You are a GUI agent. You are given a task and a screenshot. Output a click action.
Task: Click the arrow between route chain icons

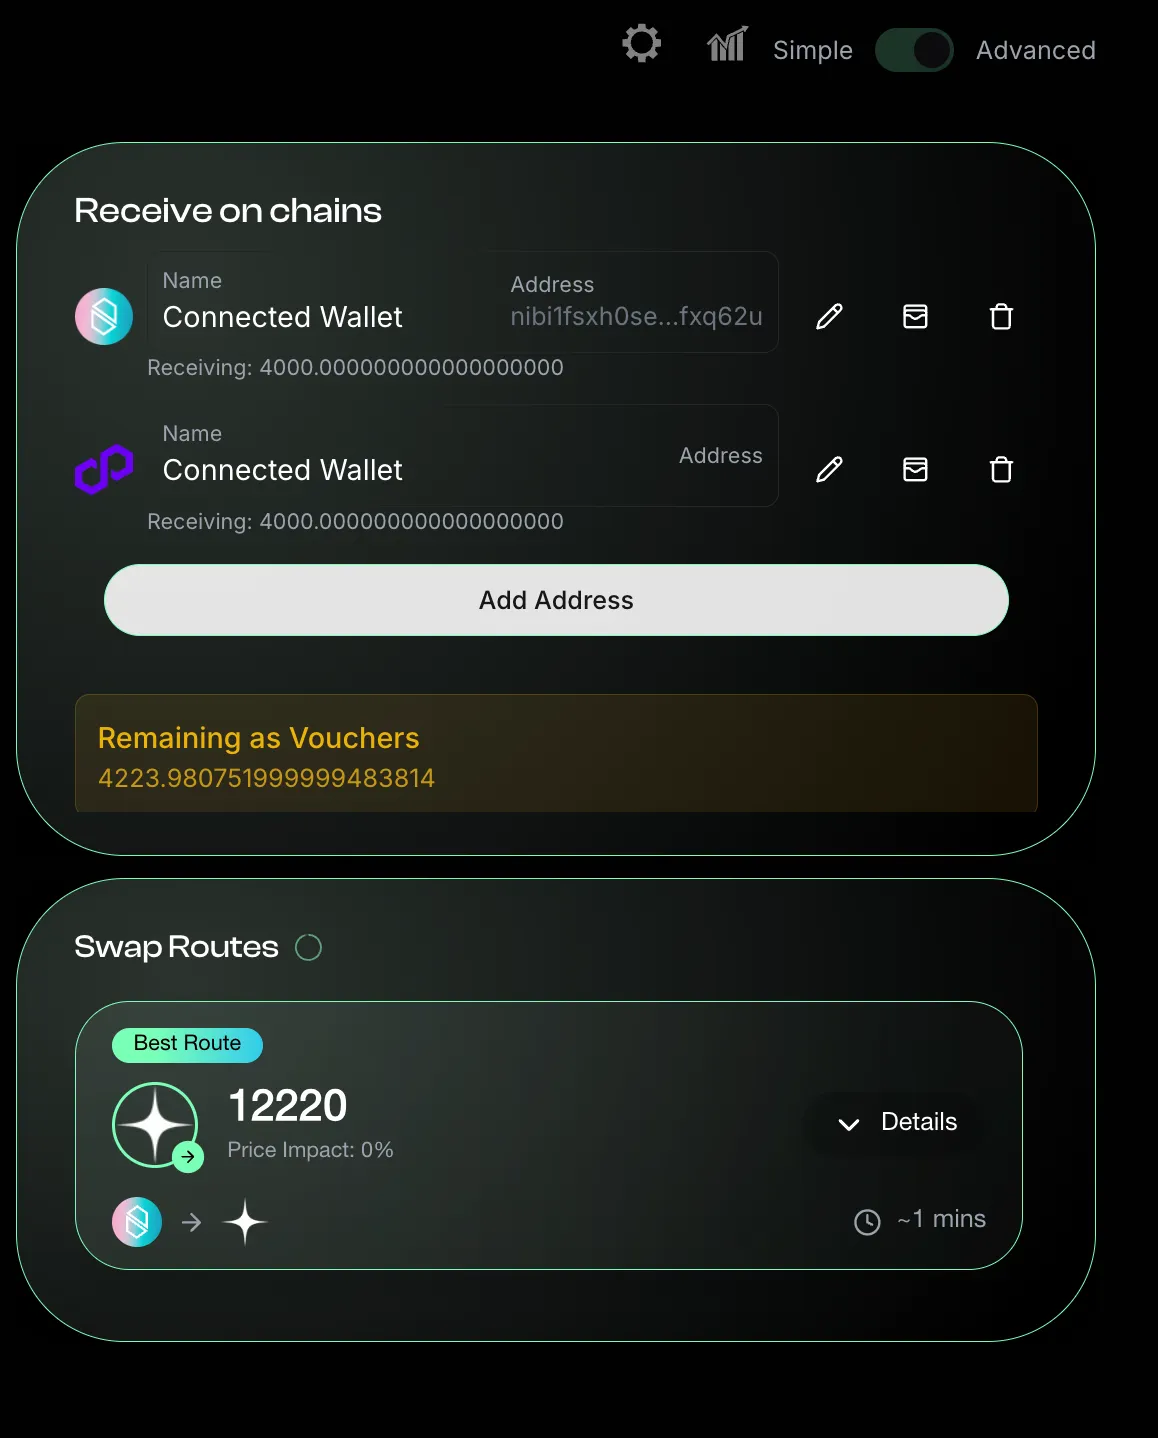(192, 1222)
